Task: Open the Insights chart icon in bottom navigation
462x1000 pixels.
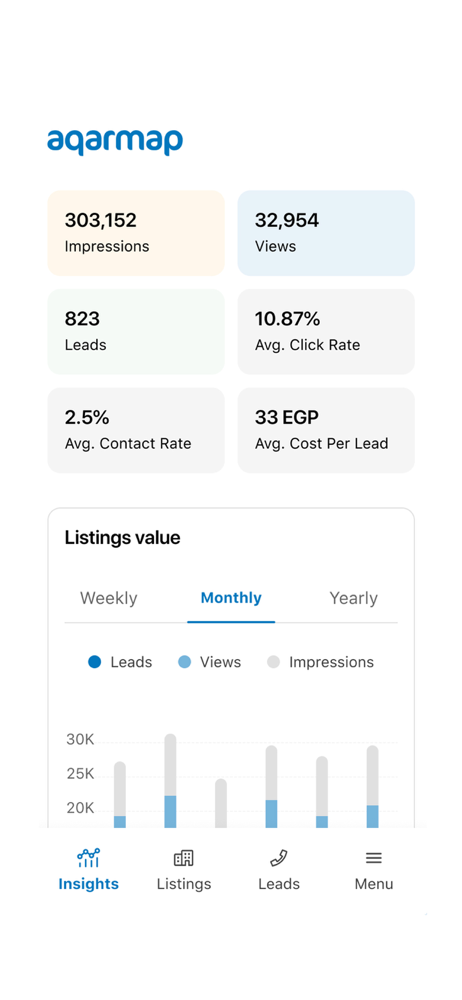Action: (x=88, y=858)
